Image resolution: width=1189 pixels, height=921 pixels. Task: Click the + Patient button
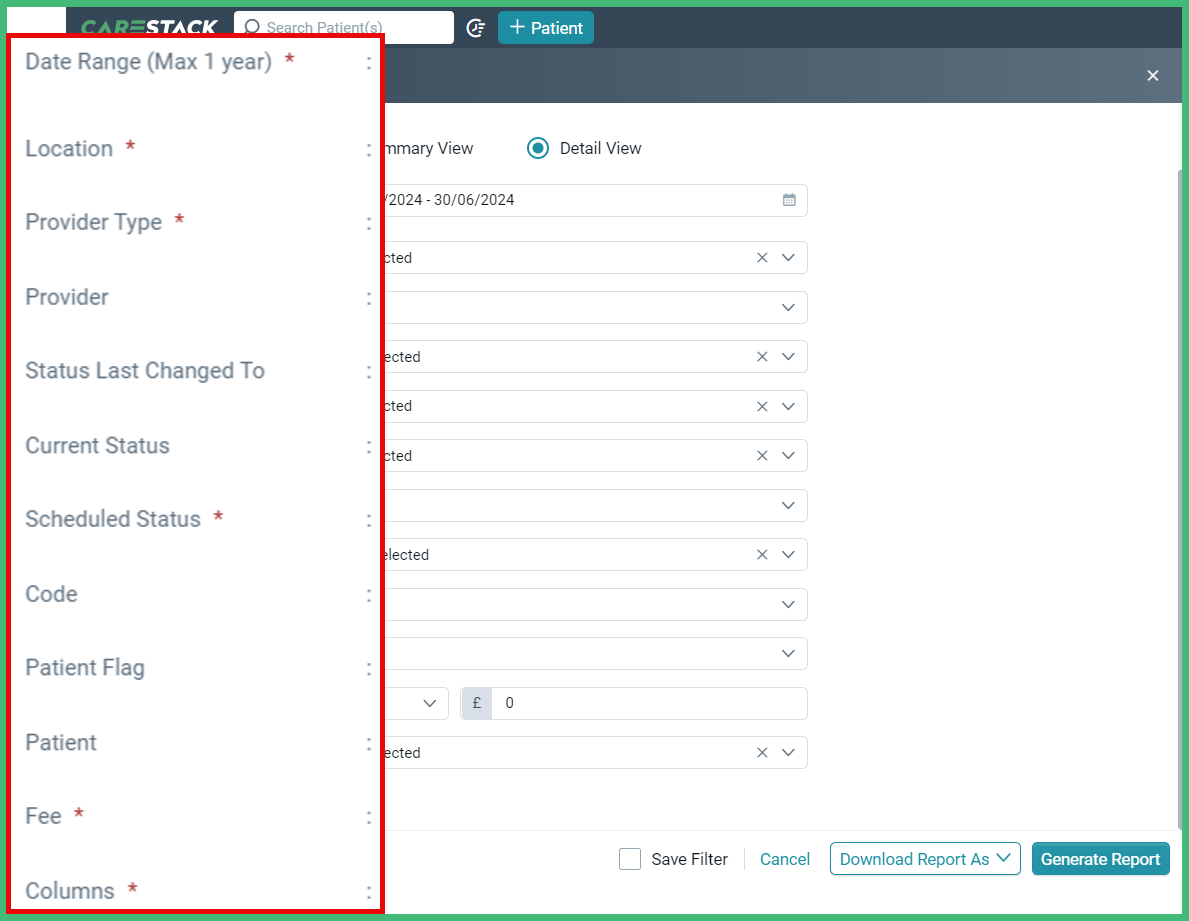tap(545, 27)
